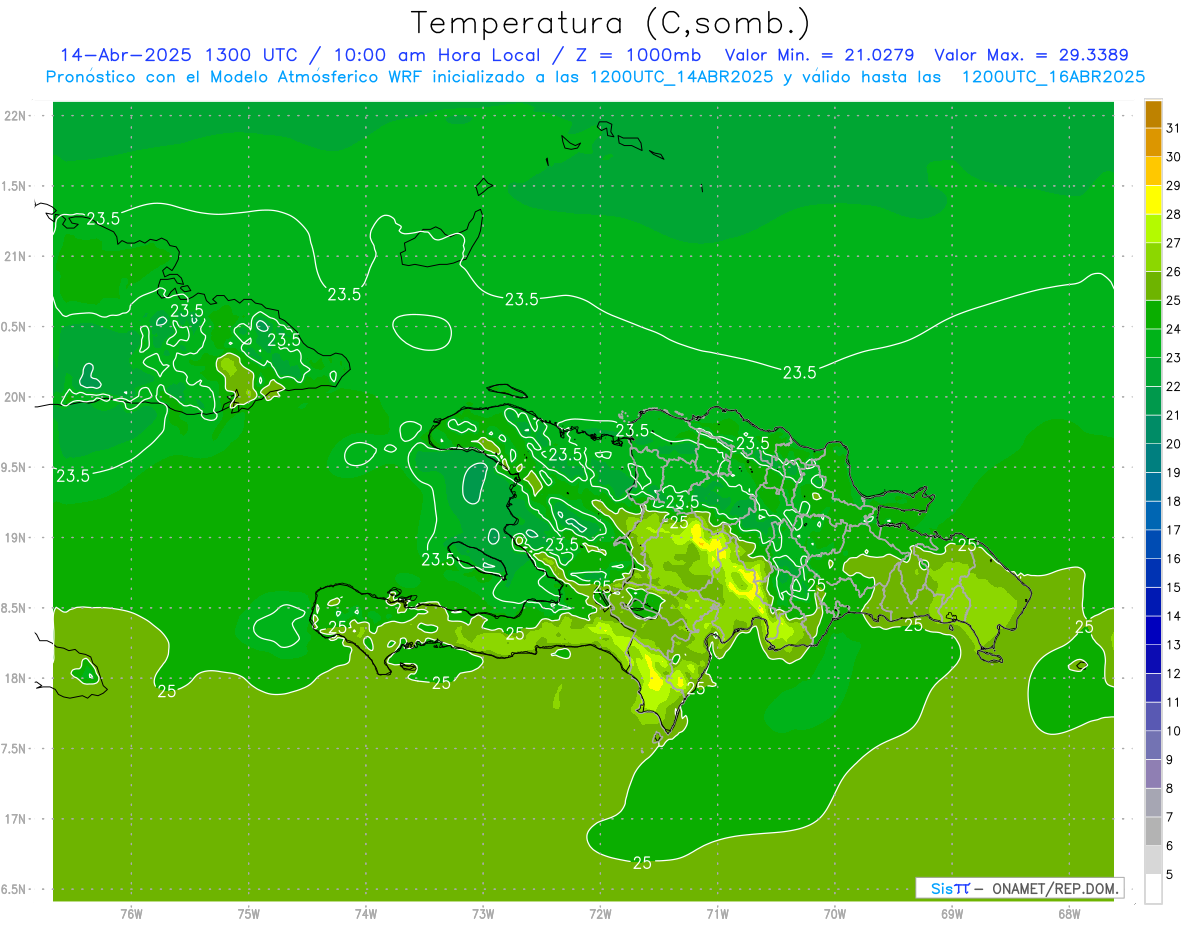Click "Valor Max. = 29.3389" text
This screenshot has width=1200, height=927.
pos(1031,55)
